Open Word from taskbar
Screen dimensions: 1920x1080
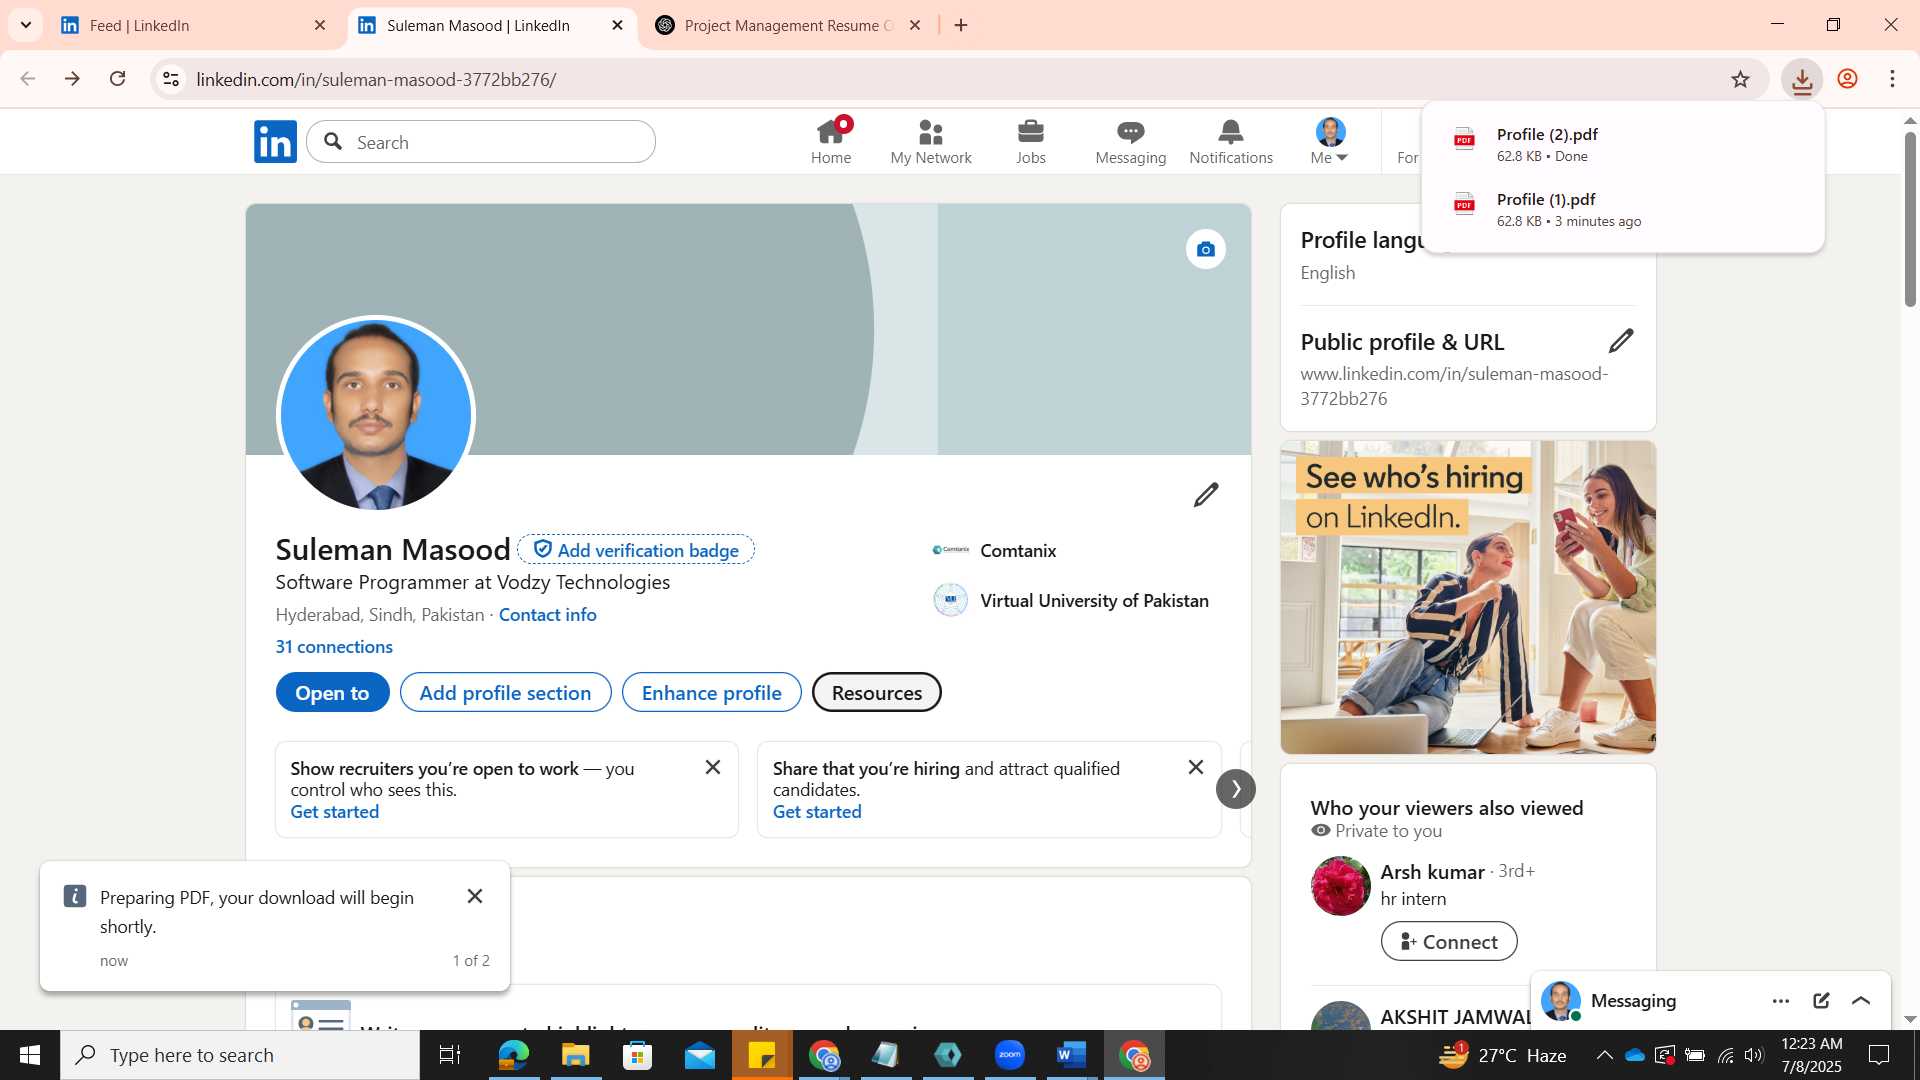point(1071,1055)
